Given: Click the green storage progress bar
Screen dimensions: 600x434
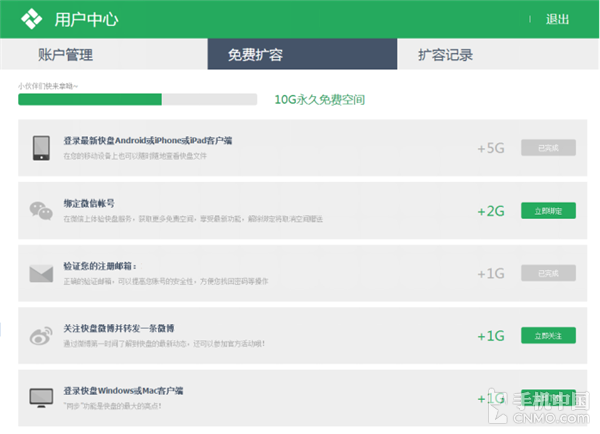Looking at the screenshot, I should tap(90, 99).
